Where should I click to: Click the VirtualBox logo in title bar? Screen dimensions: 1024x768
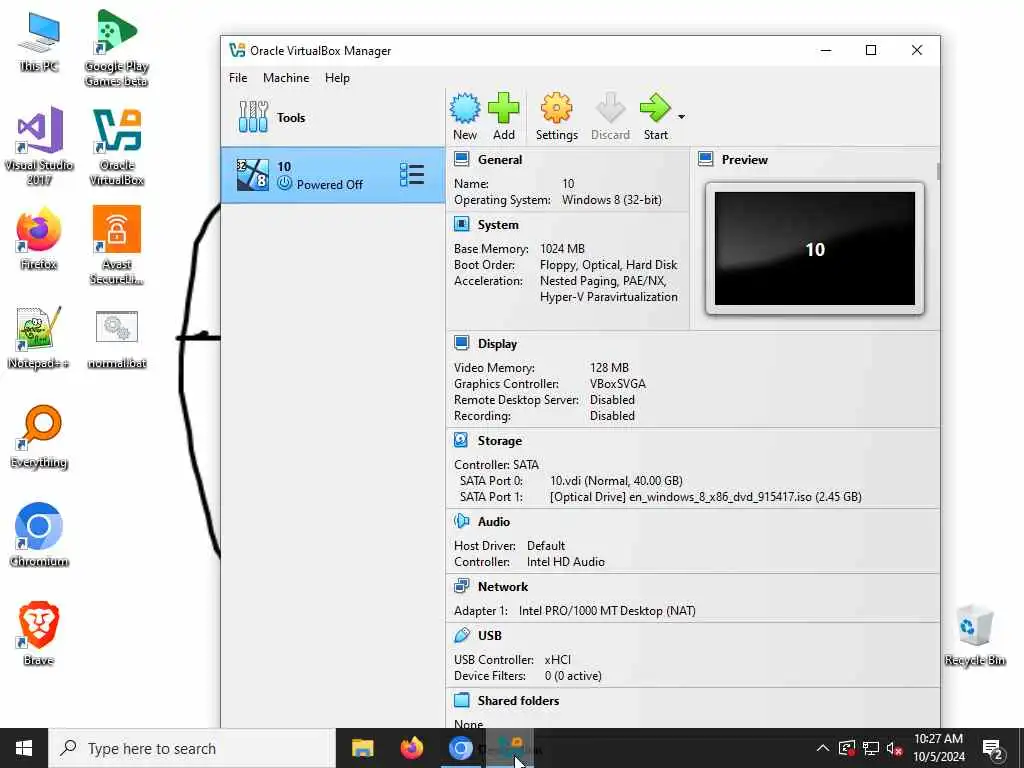click(x=237, y=50)
